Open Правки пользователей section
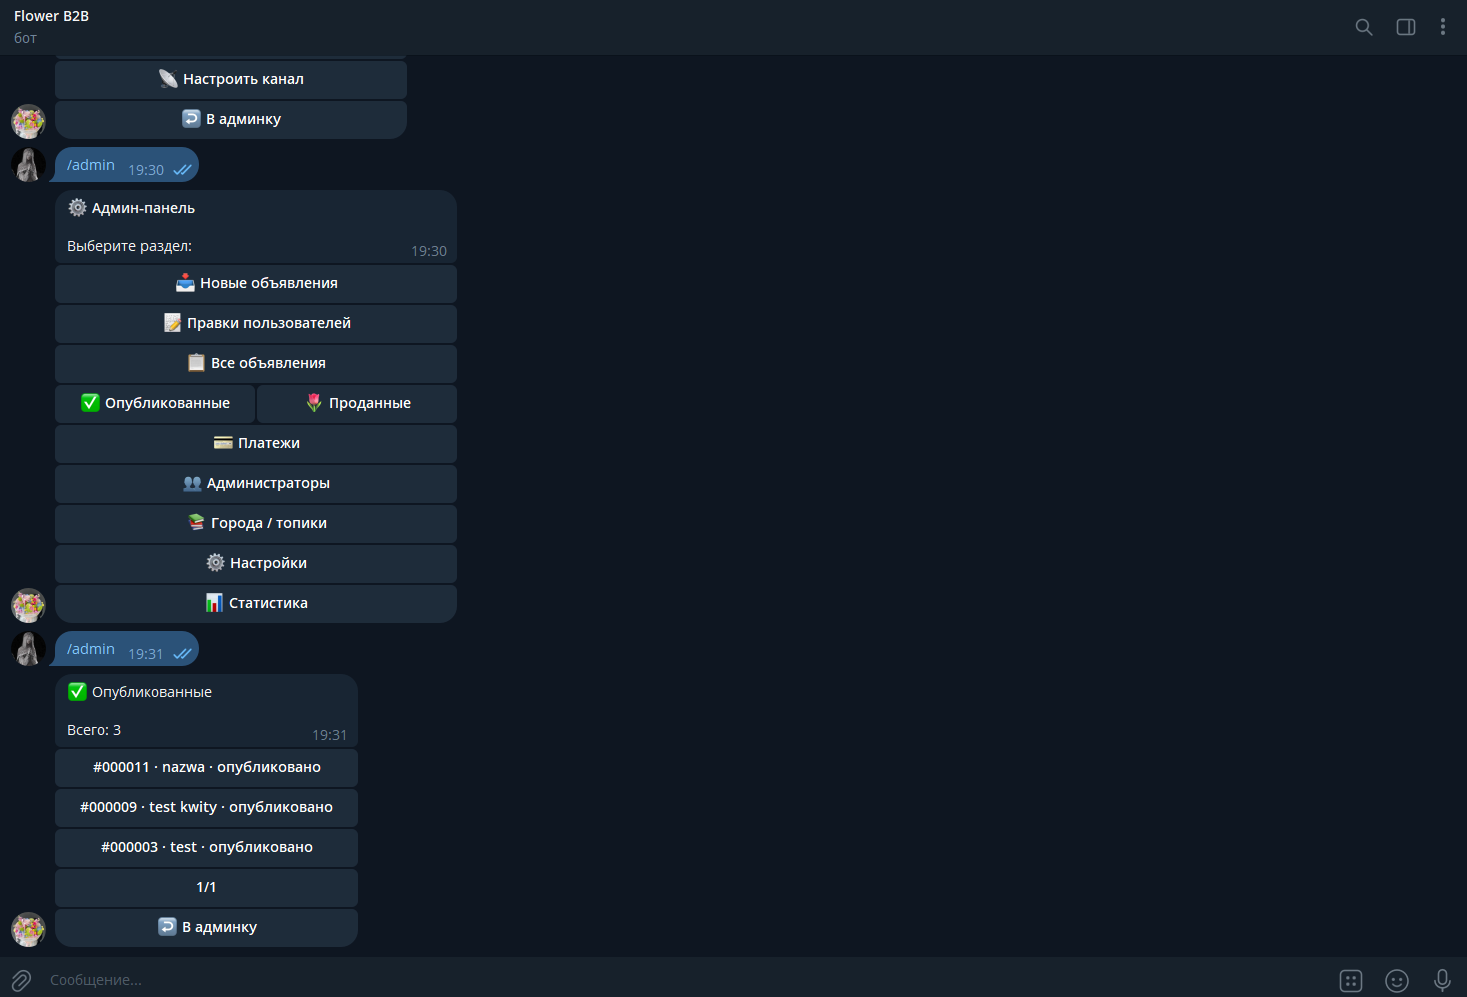 (x=256, y=323)
